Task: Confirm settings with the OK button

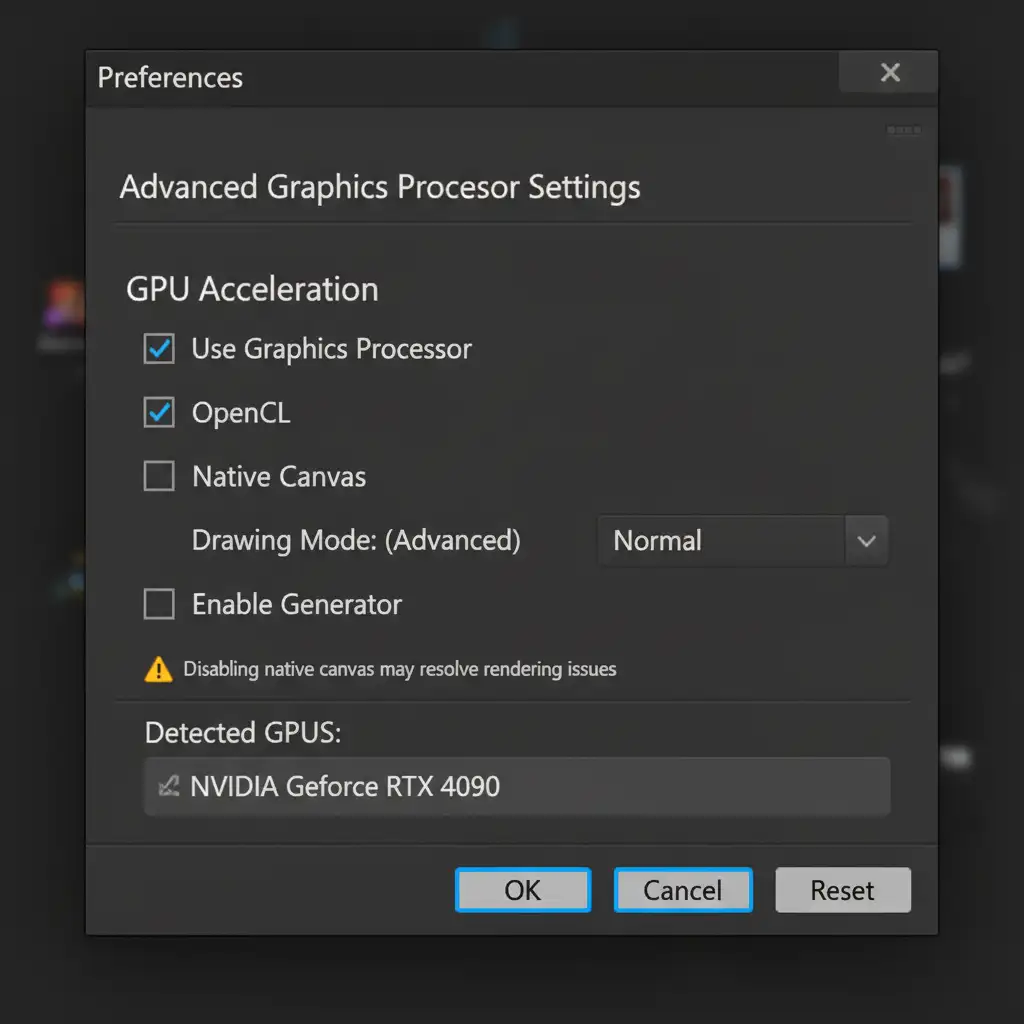Action: click(523, 890)
